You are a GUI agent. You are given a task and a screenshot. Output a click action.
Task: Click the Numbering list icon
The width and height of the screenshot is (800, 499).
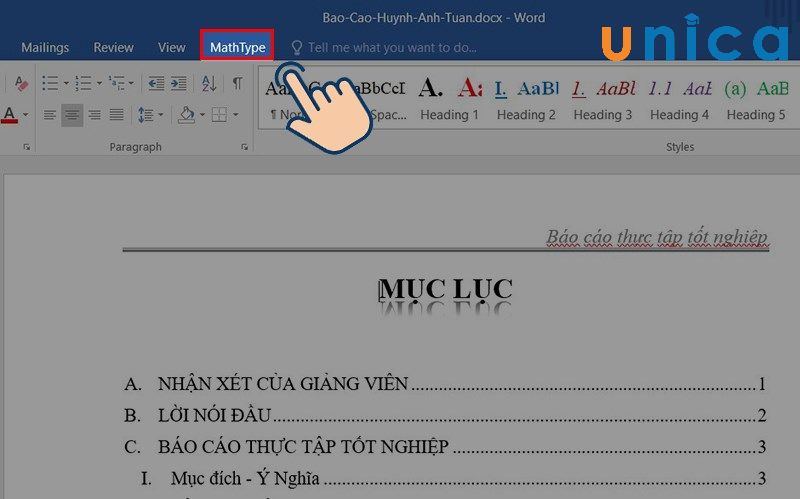coord(83,83)
